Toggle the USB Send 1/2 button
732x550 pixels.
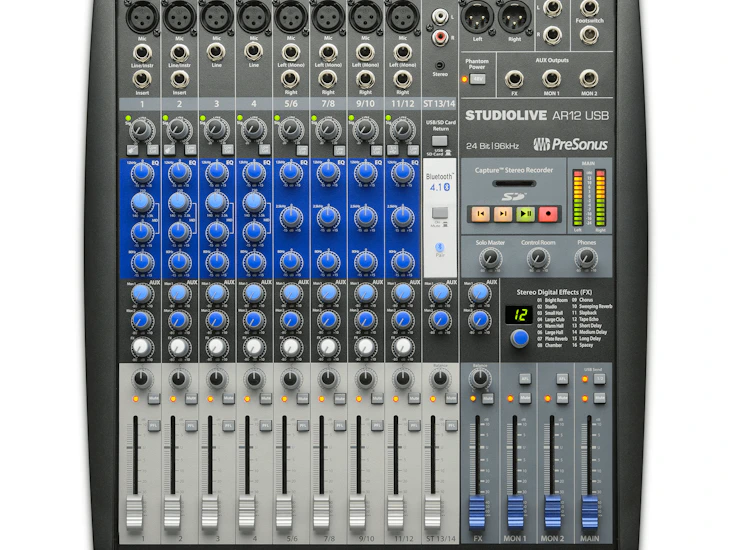[x=599, y=379]
